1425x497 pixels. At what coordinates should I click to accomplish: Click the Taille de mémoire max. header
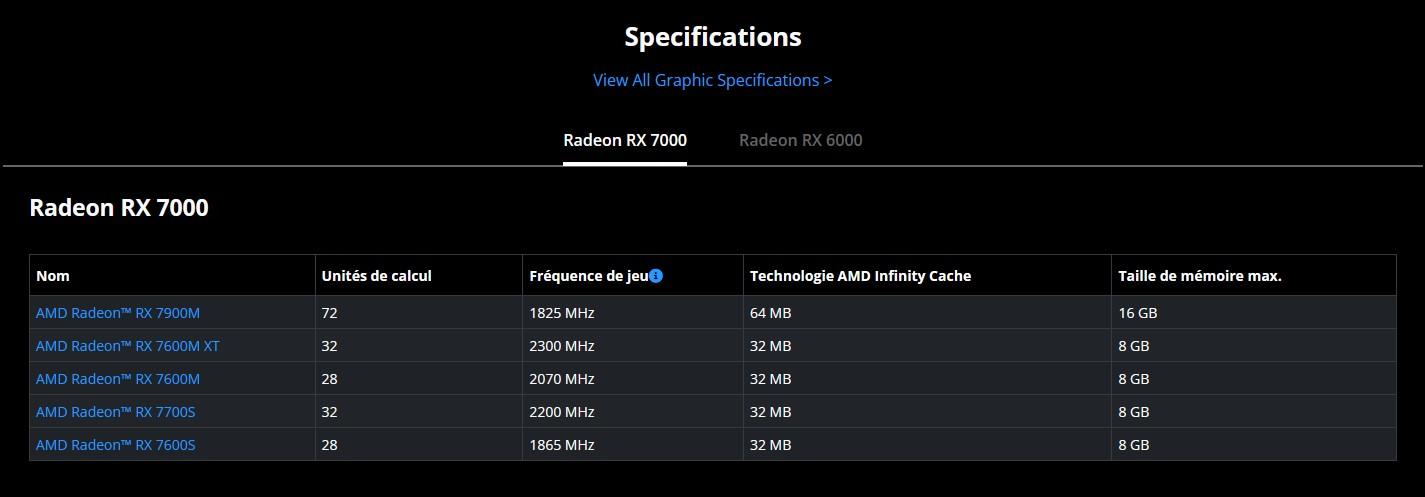1200,276
